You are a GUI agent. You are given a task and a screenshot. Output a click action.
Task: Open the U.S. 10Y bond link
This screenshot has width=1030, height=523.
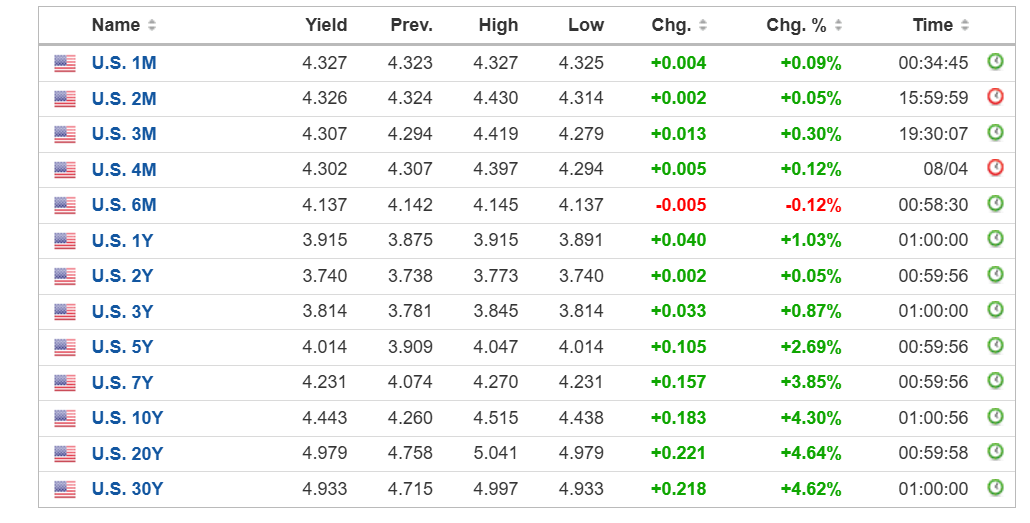[x=127, y=418]
